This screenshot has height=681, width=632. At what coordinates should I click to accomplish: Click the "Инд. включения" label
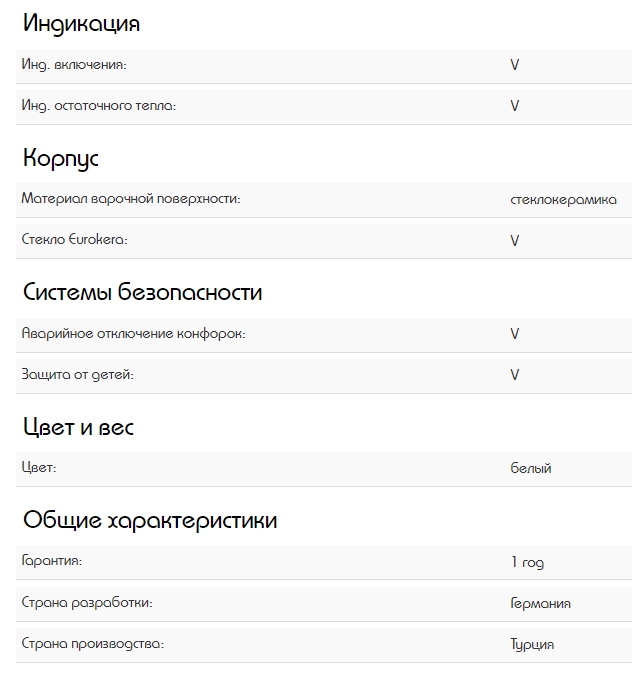click(74, 65)
